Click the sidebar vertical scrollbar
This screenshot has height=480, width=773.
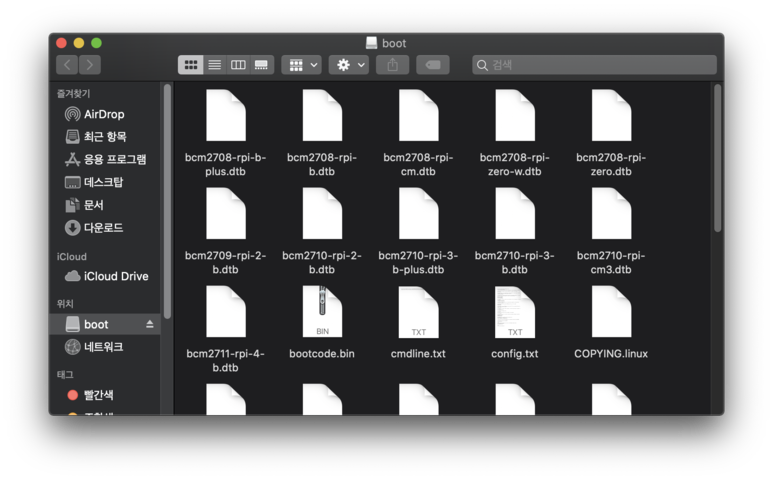tap(167, 201)
